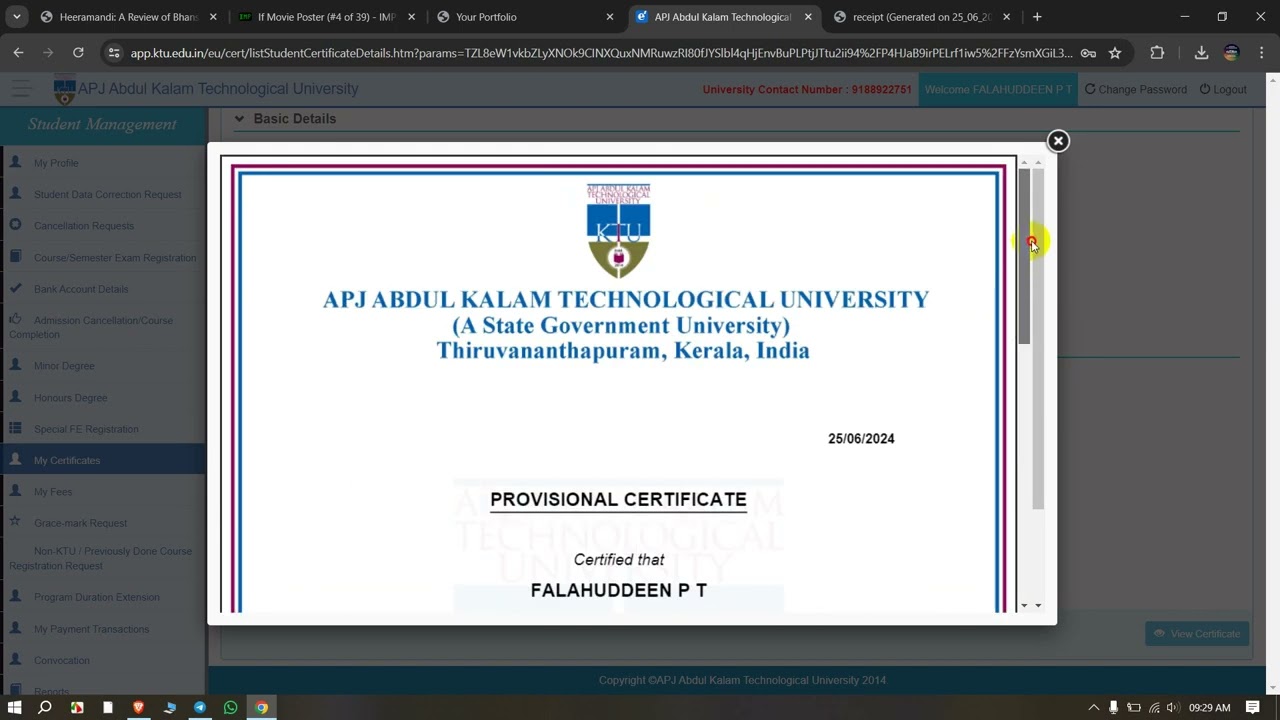Open volume control in system tray

[1172, 708]
